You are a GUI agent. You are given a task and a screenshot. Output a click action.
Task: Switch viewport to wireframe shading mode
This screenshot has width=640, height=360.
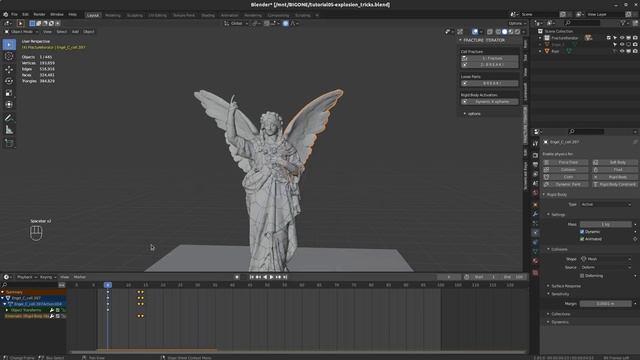coord(498,31)
